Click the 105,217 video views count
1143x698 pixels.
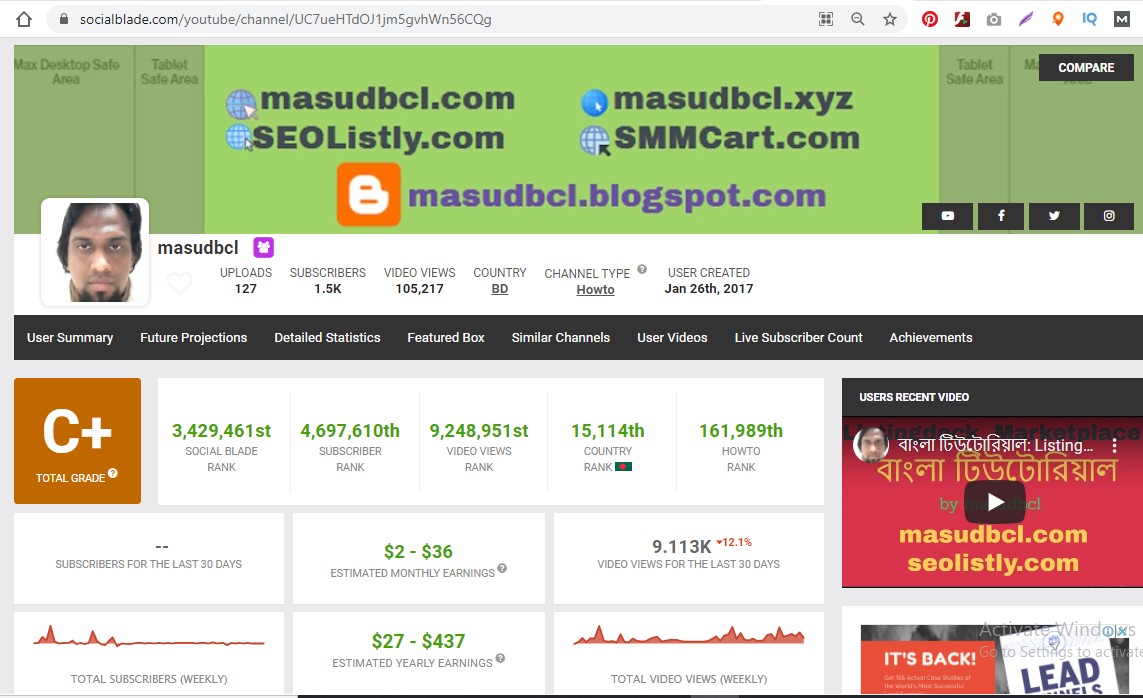(419, 289)
